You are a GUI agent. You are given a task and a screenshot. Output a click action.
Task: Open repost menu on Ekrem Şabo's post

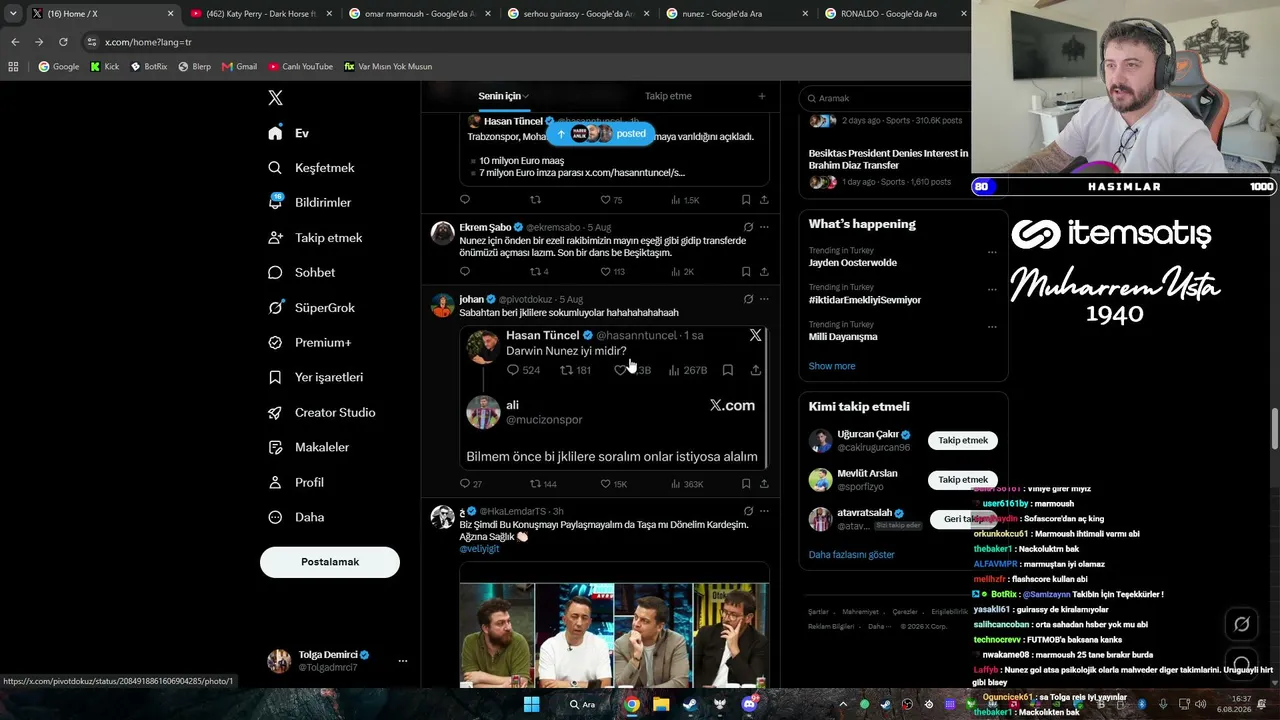(x=539, y=271)
